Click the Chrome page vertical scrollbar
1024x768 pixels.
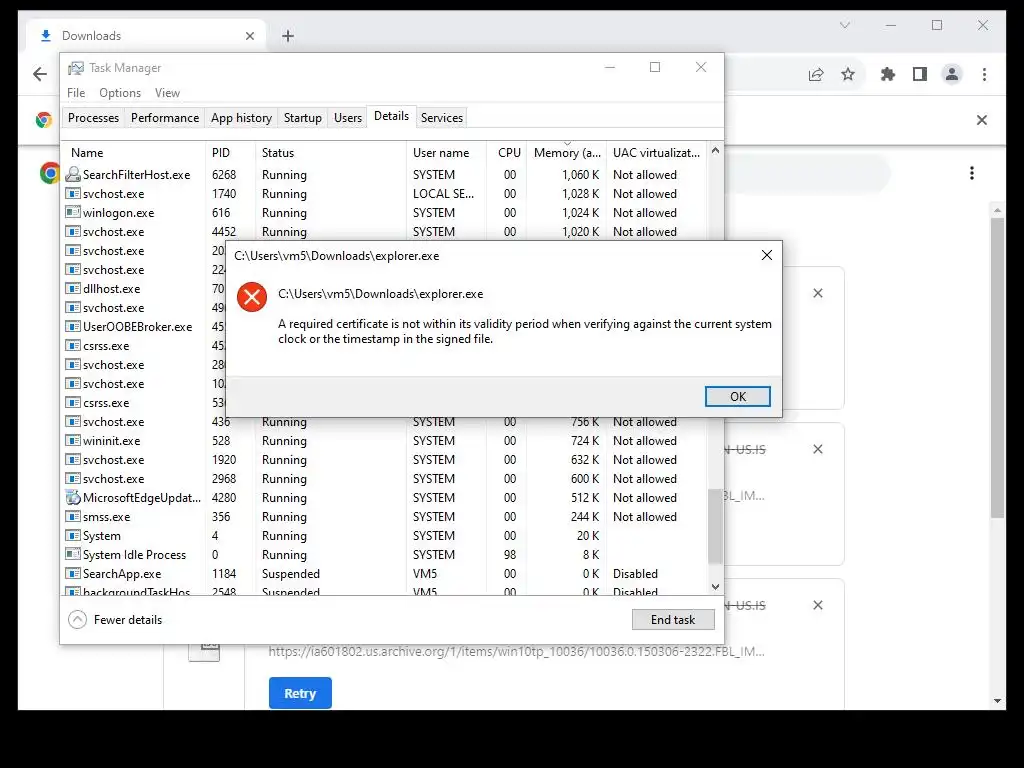pos(997,368)
